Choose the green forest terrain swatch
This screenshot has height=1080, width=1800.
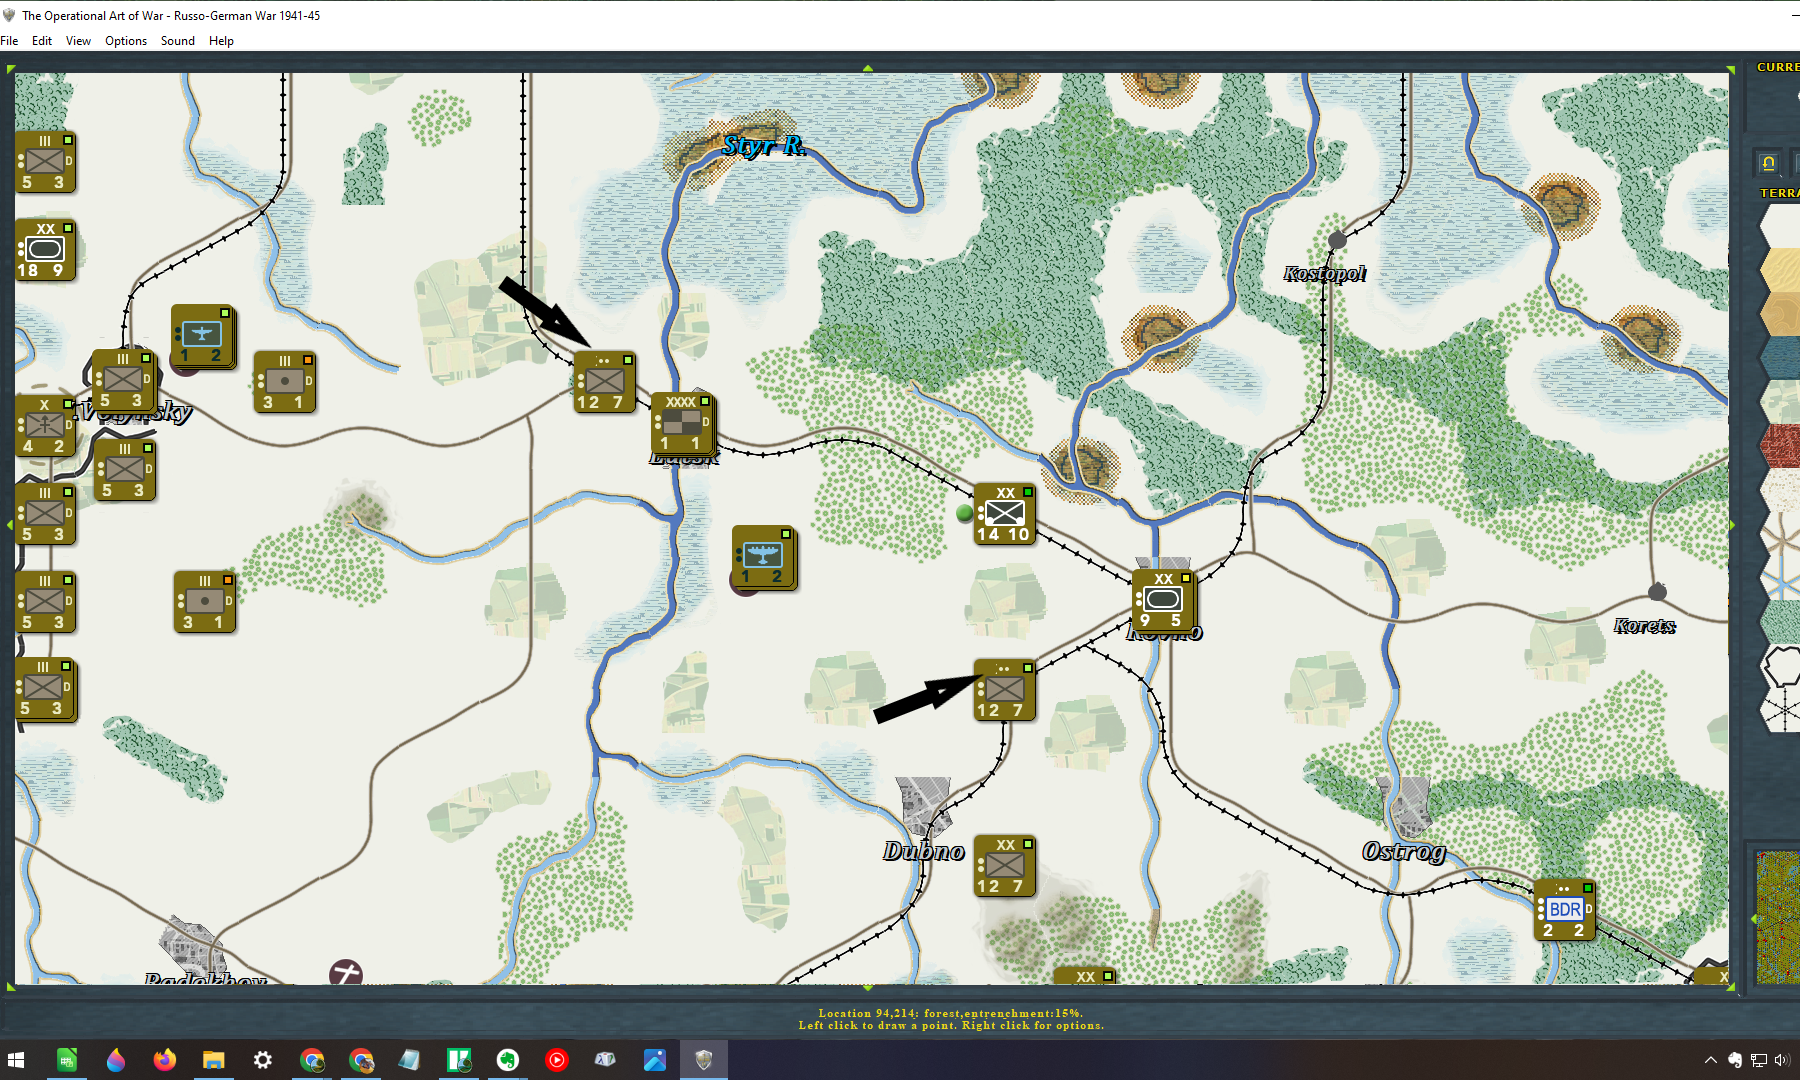pos(1781,622)
